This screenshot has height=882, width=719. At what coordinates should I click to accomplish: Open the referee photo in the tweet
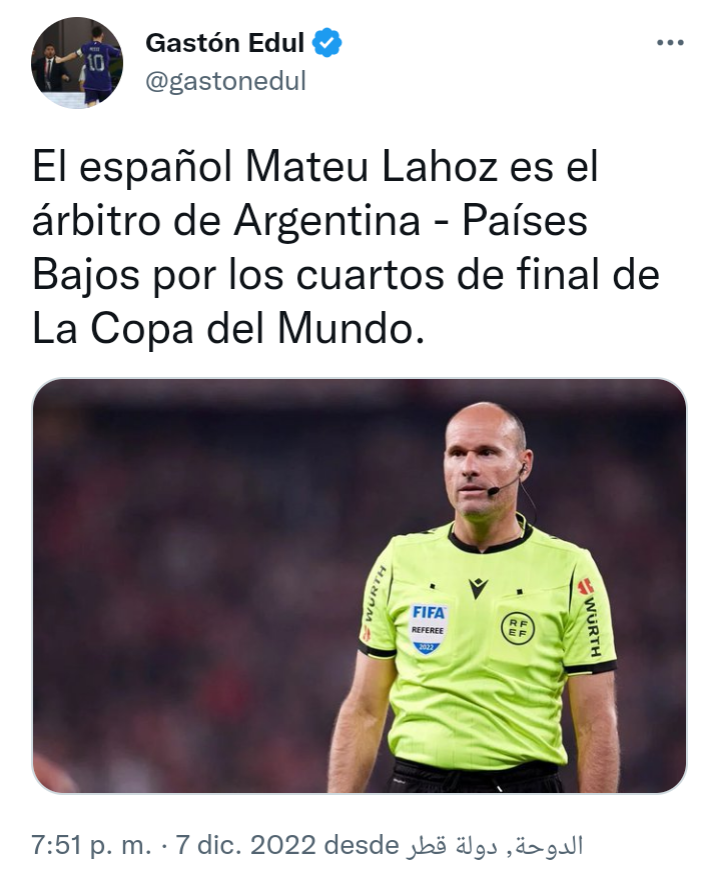coord(359,586)
